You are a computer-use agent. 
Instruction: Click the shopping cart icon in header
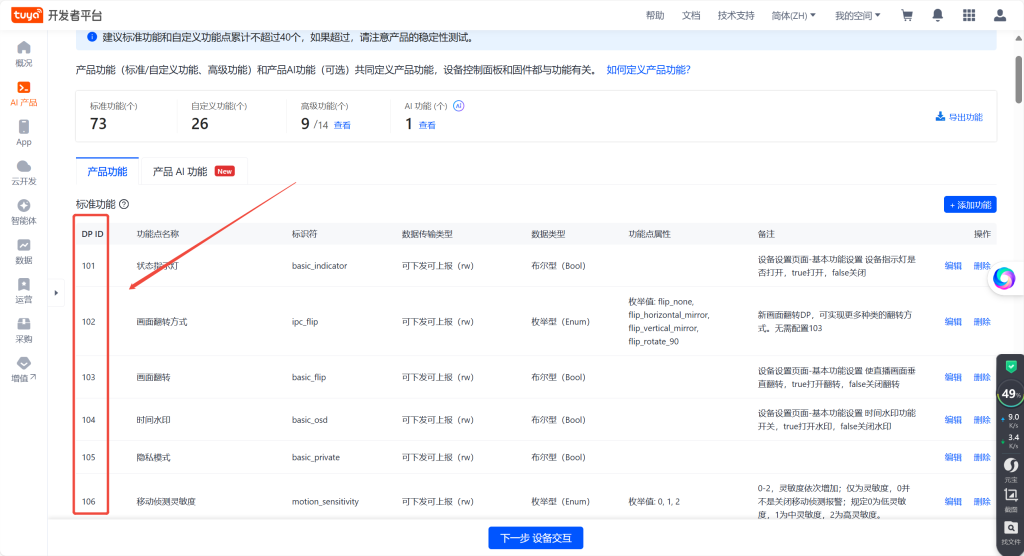[907, 15]
